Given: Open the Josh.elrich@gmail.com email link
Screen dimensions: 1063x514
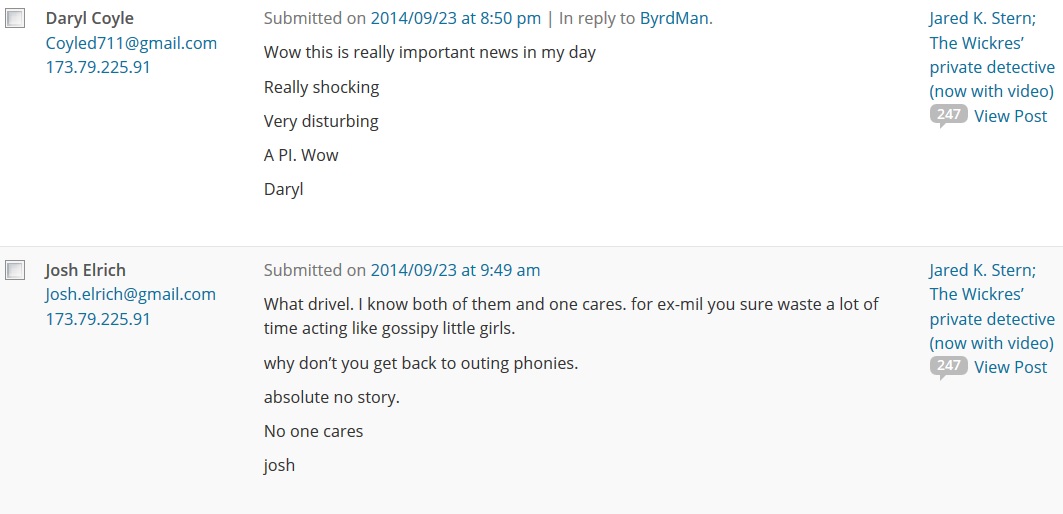Looking at the screenshot, I should (x=130, y=294).
